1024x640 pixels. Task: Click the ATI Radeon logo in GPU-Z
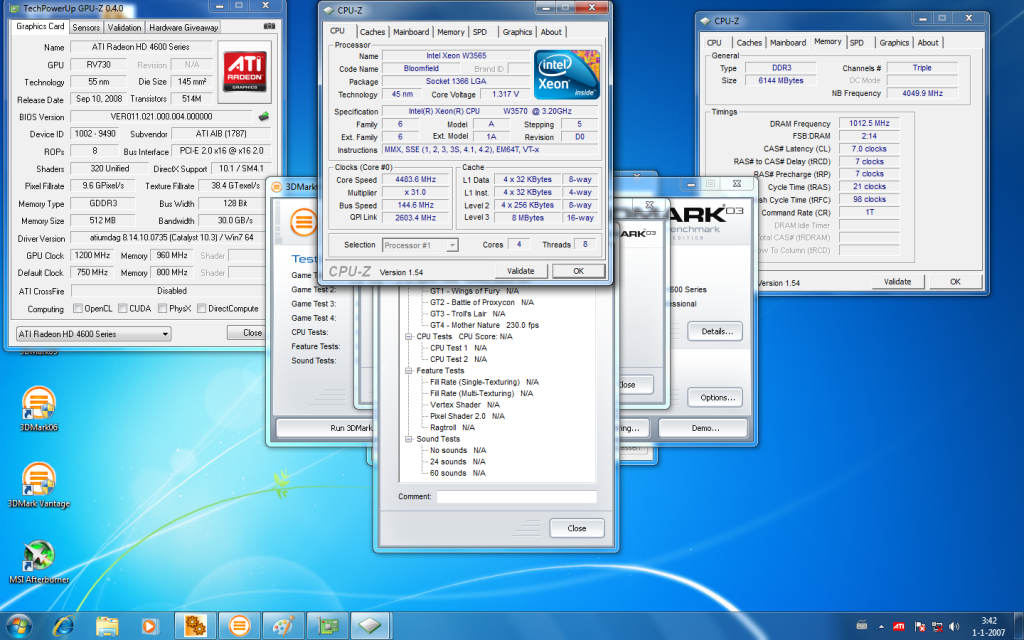(245, 72)
